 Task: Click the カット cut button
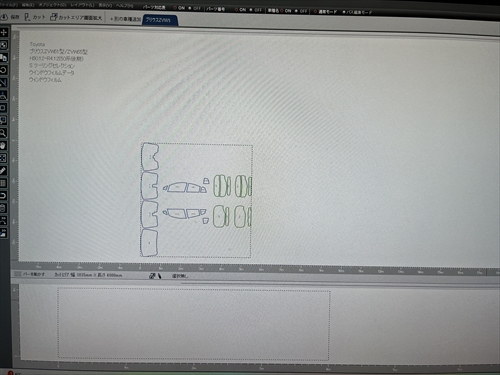tap(34, 17)
